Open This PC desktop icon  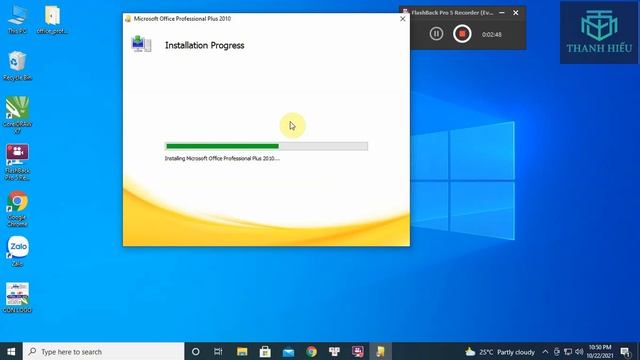[17, 20]
